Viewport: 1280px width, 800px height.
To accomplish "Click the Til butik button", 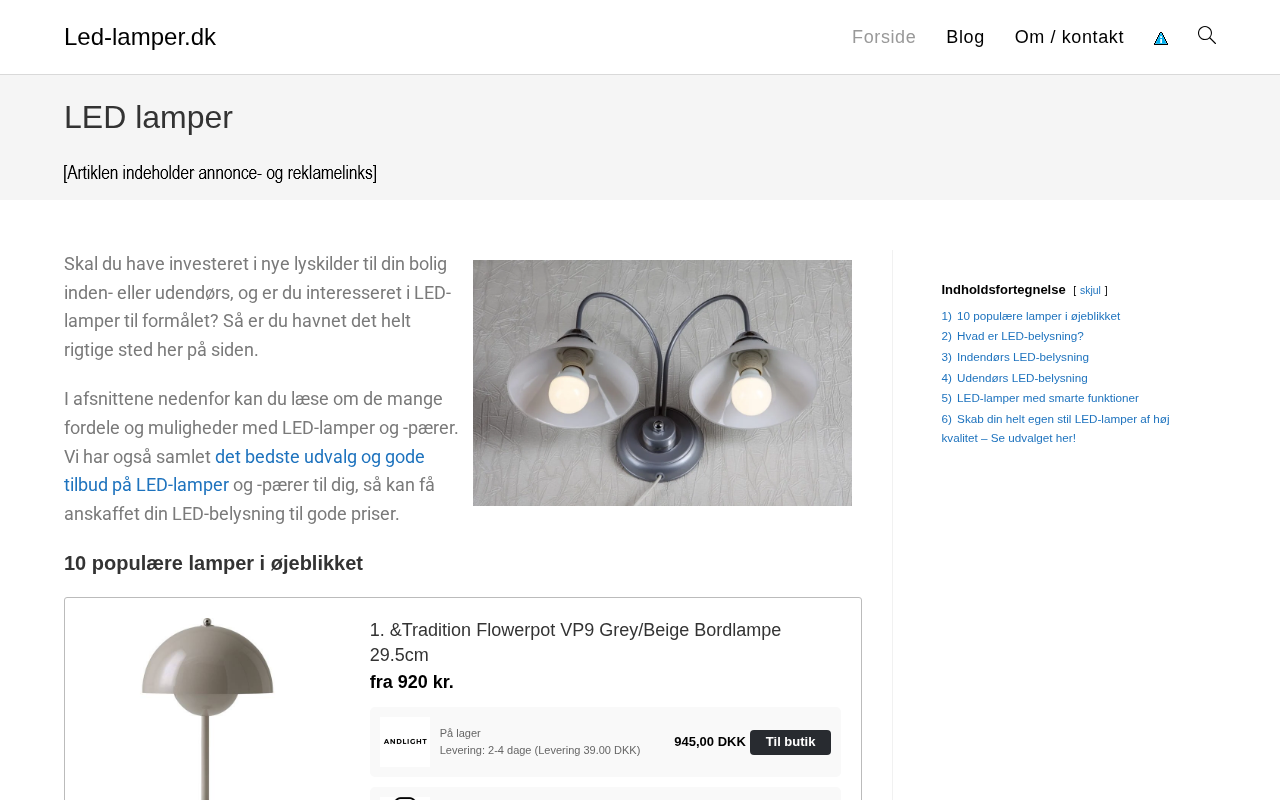I will click(790, 742).
